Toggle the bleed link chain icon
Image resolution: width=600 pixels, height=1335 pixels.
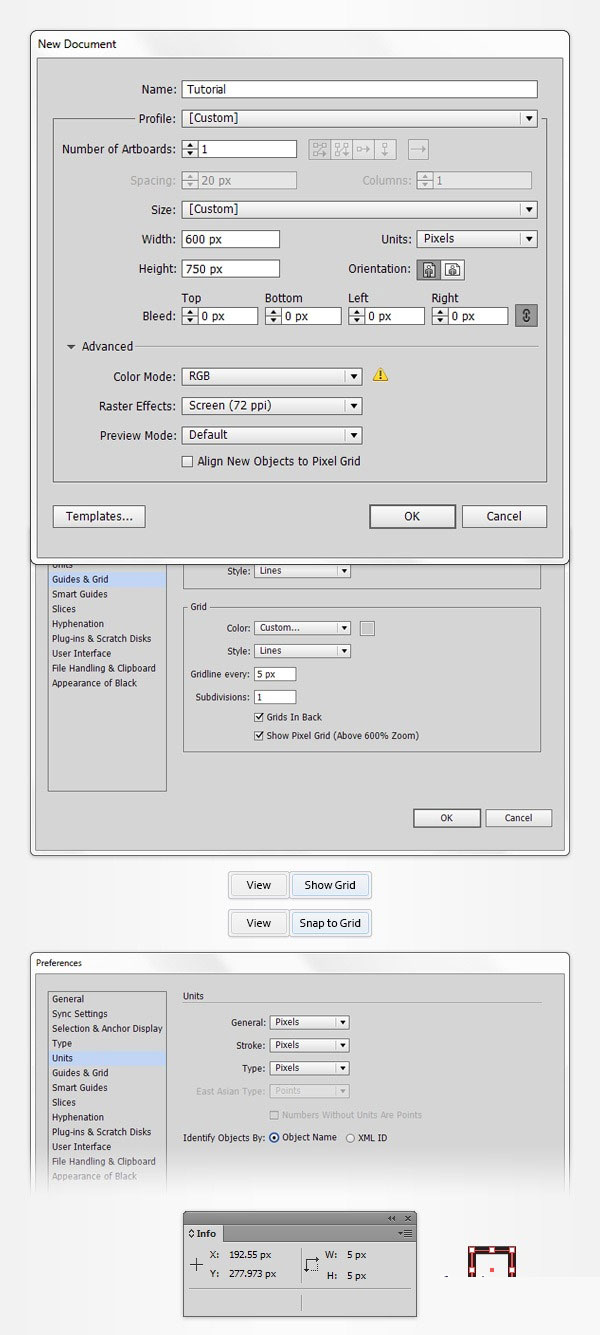coord(528,316)
